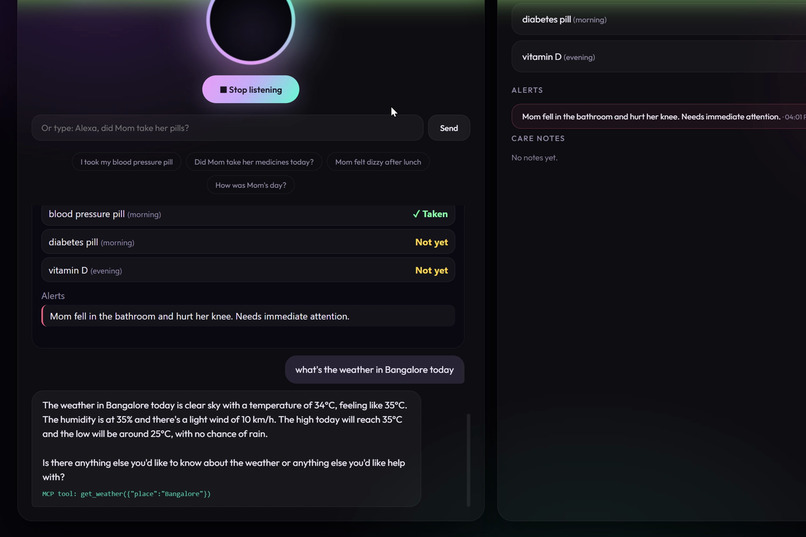Screen dimensions: 806x537
Task: Click the Stop listening button
Action: pyautogui.click(x=250, y=89)
